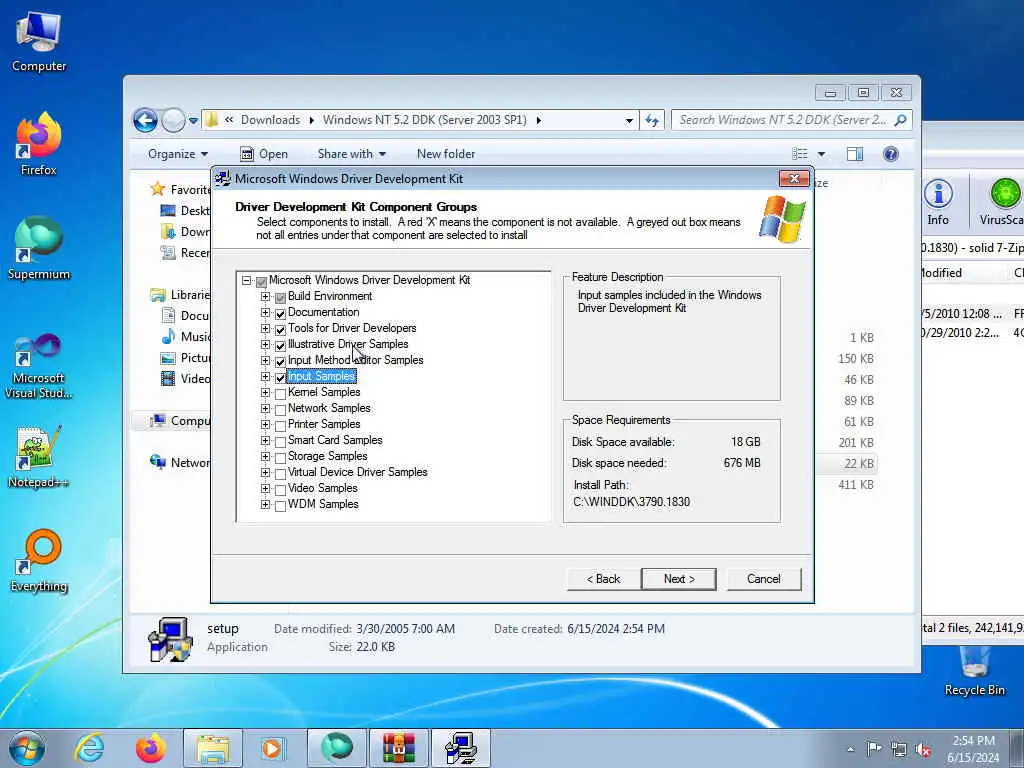This screenshot has width=1024, height=768.
Task: Click the Explorer forward navigation arrow
Action: click(x=173, y=120)
